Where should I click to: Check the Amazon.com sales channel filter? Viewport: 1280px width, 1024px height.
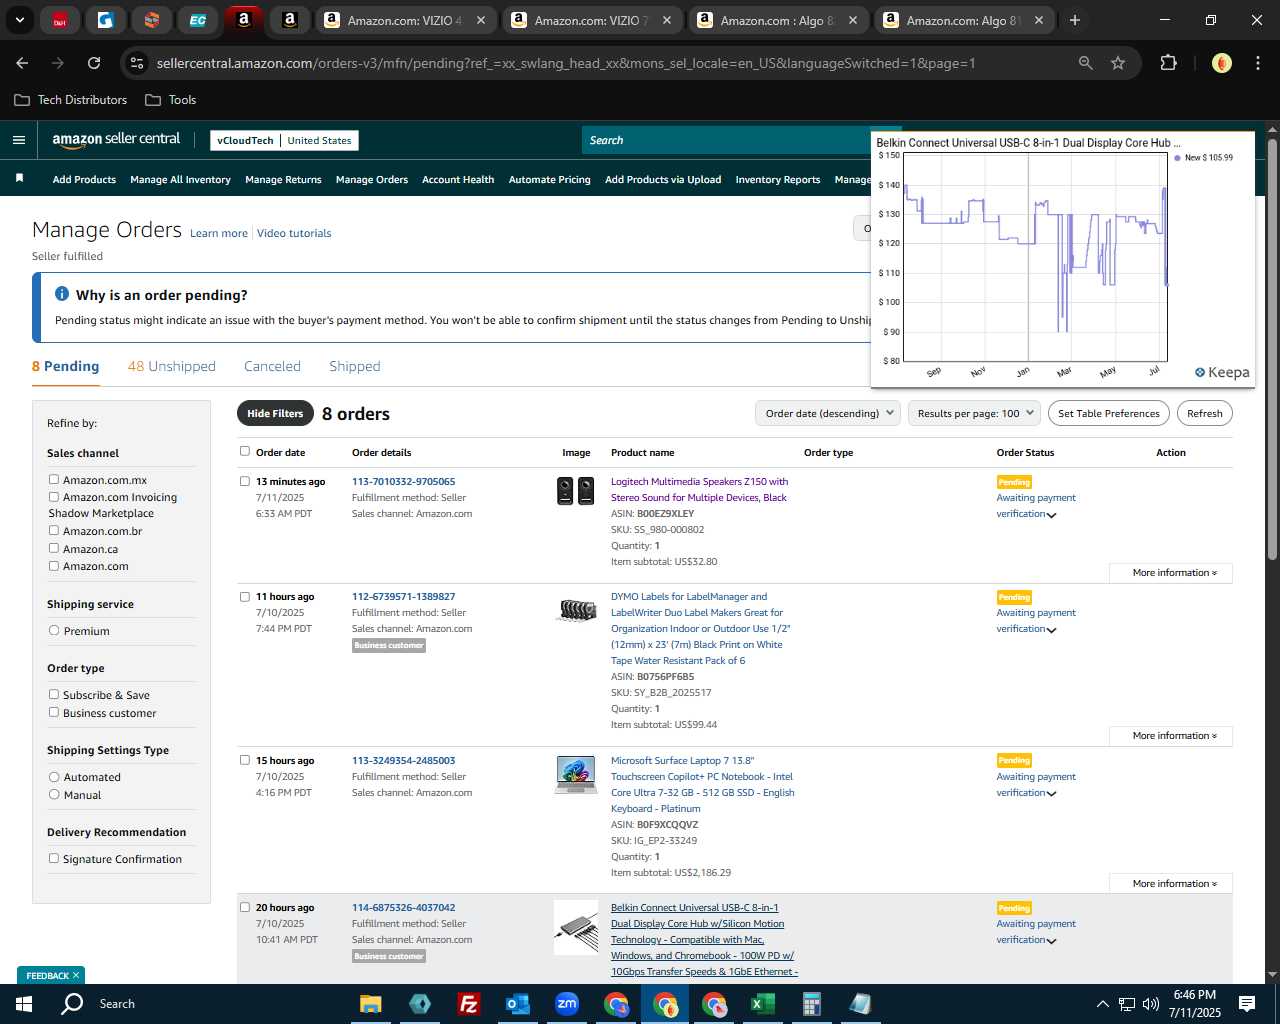[54, 565]
